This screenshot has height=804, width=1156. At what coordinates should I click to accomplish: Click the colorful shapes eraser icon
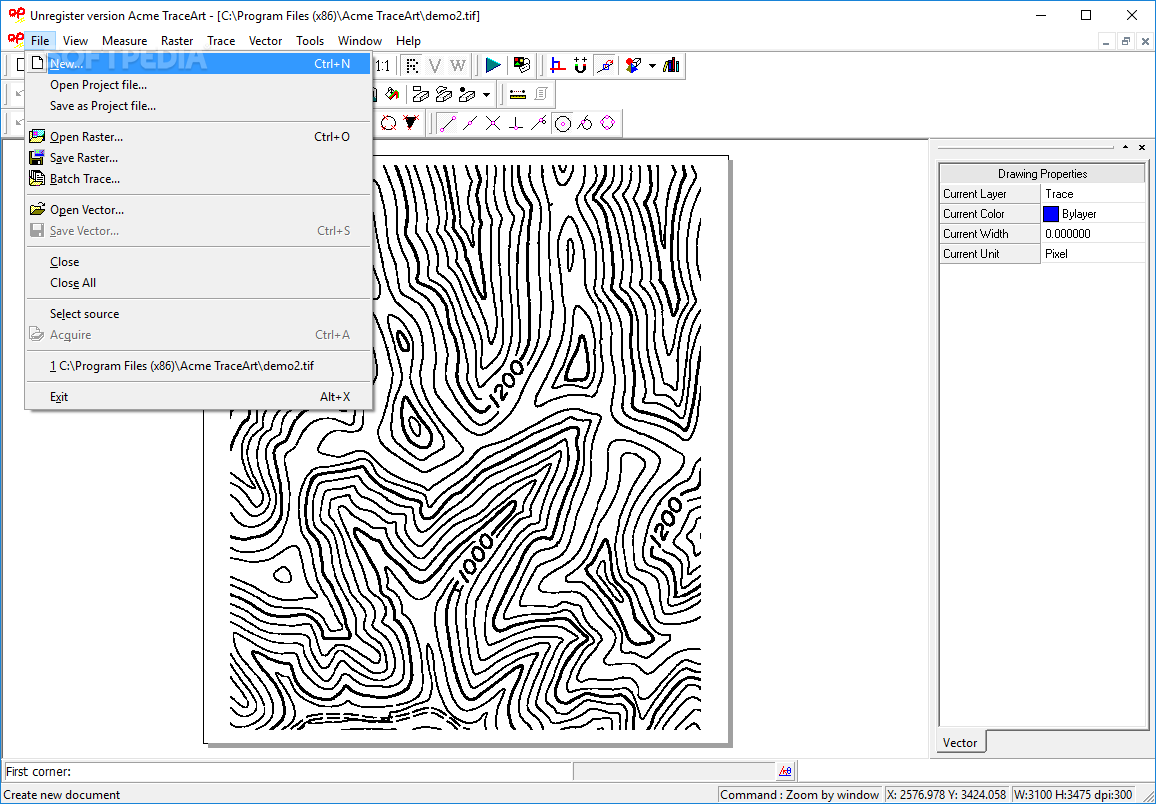pyautogui.click(x=633, y=66)
